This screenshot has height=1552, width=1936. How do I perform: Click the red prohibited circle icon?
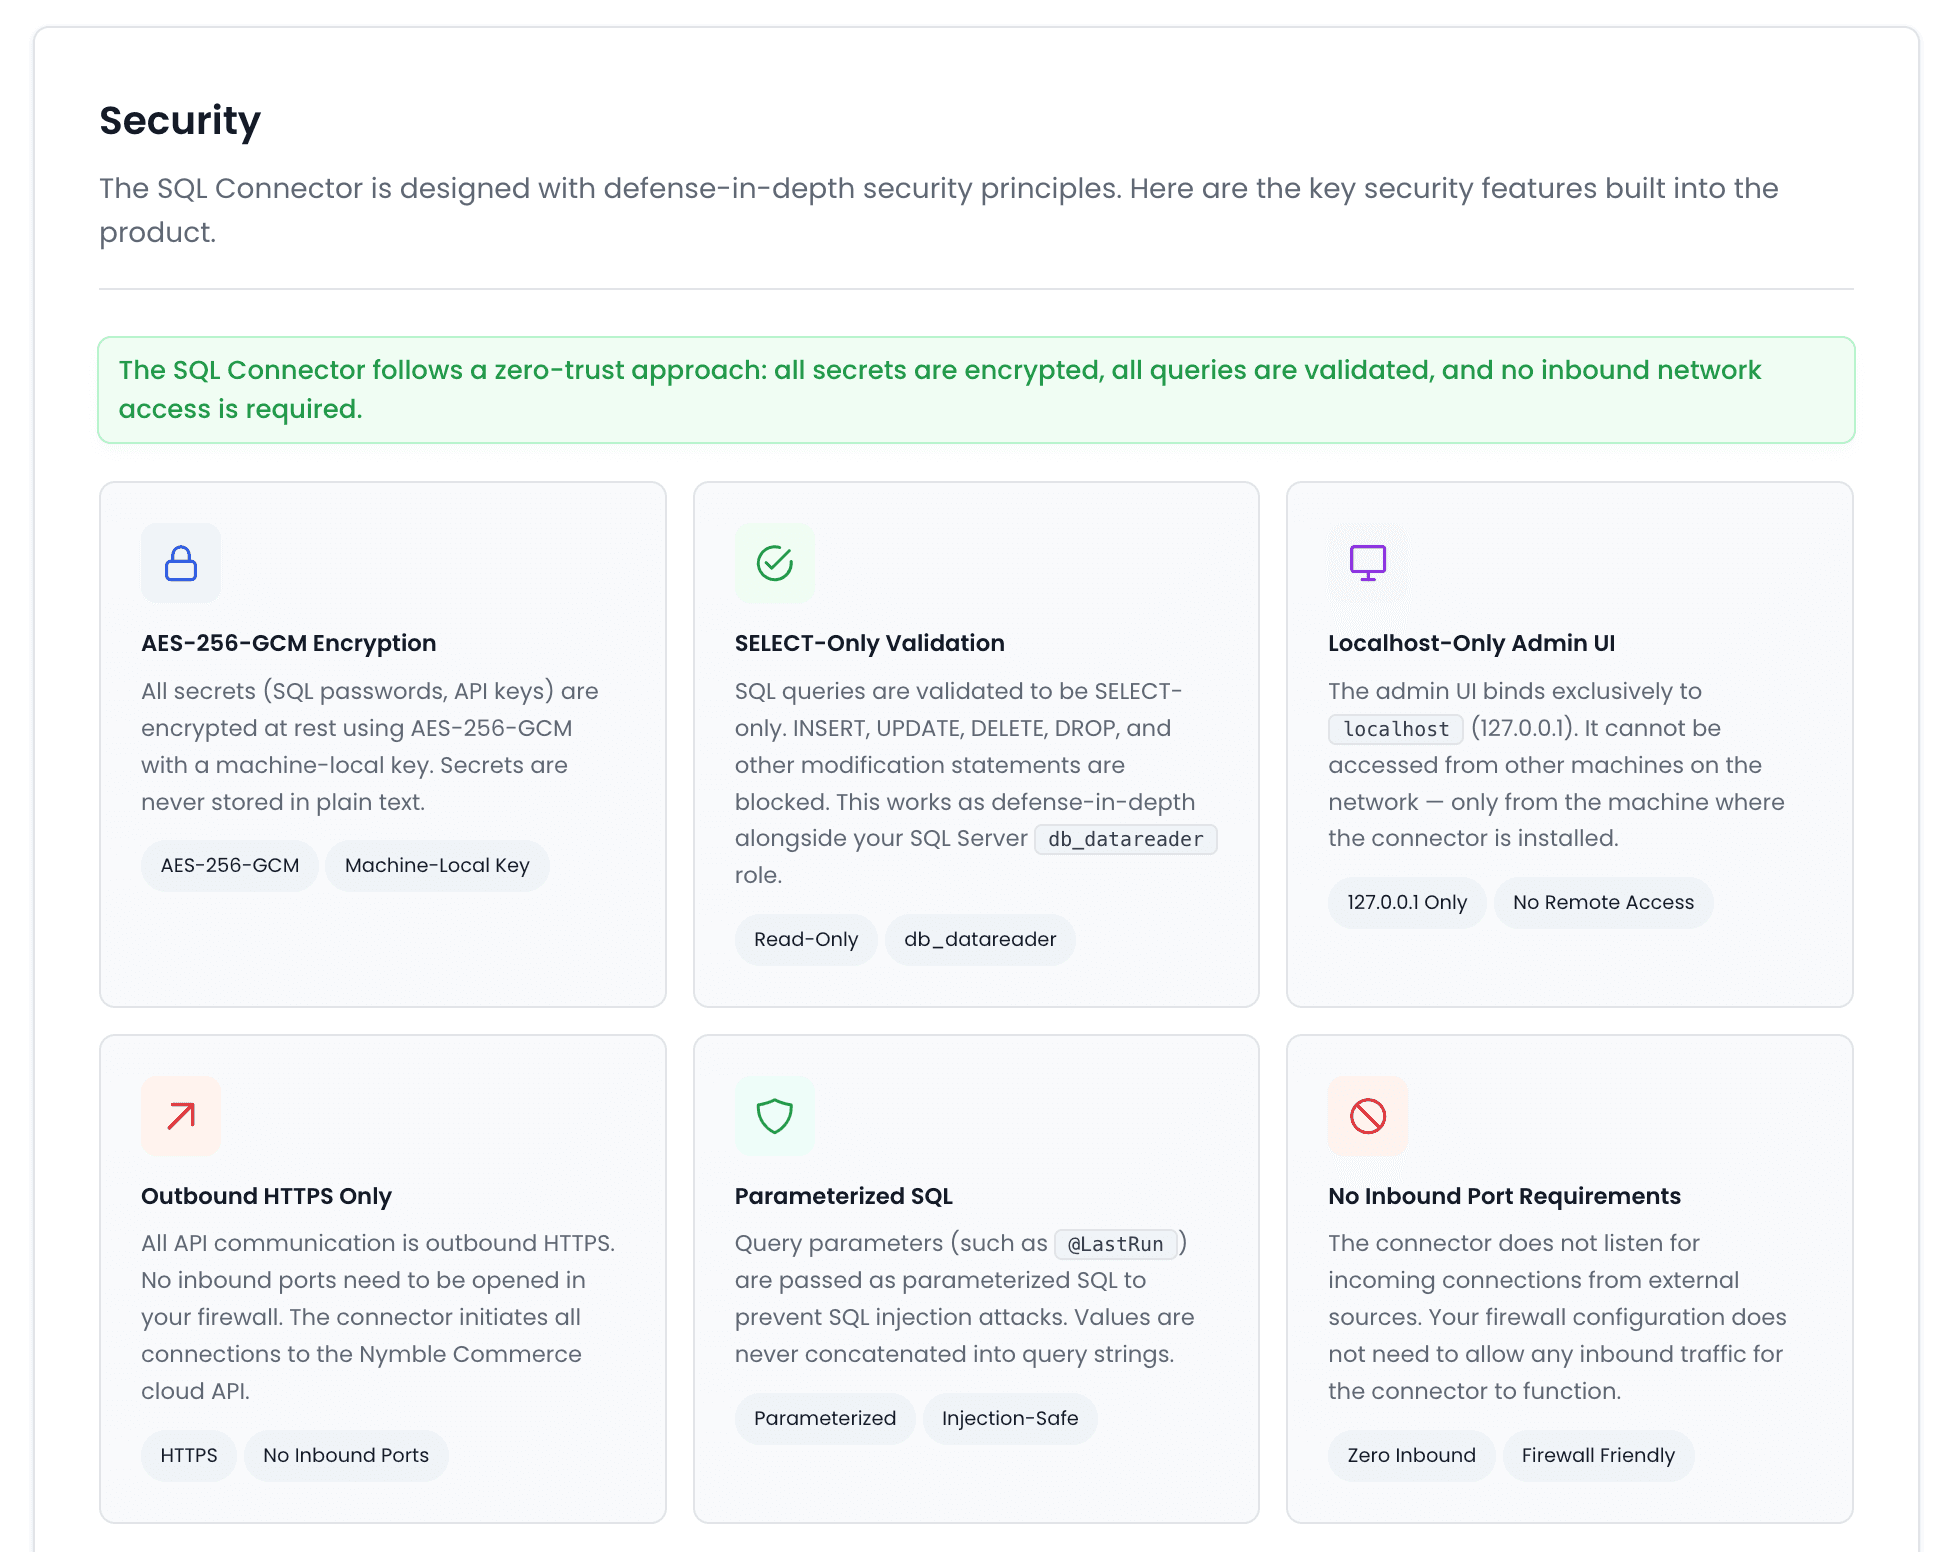click(1367, 1116)
